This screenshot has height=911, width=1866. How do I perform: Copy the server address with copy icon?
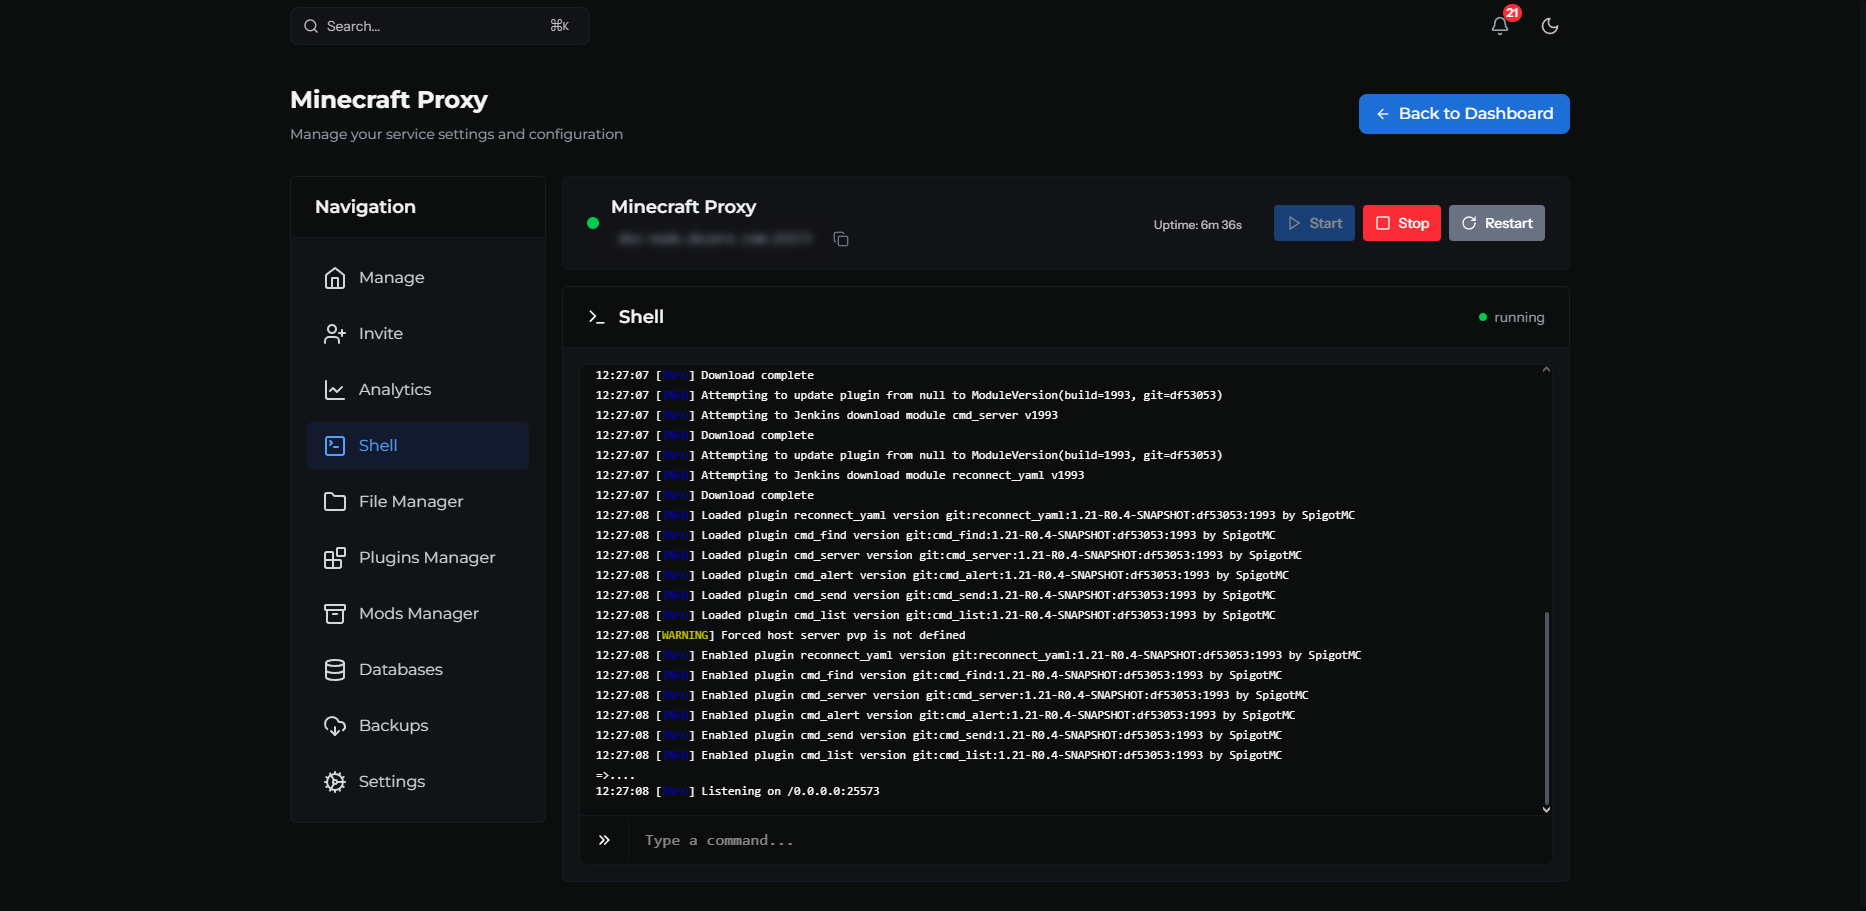[841, 239]
